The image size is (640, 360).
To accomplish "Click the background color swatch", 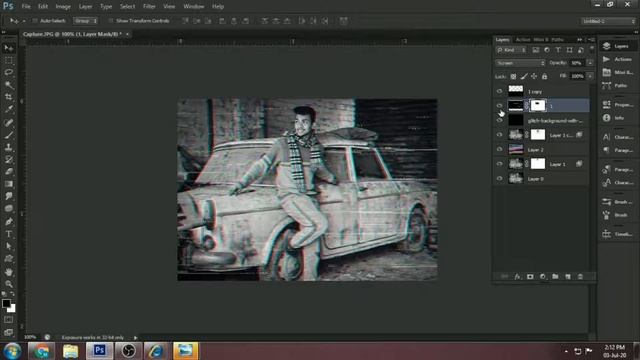I will pos(13,309).
